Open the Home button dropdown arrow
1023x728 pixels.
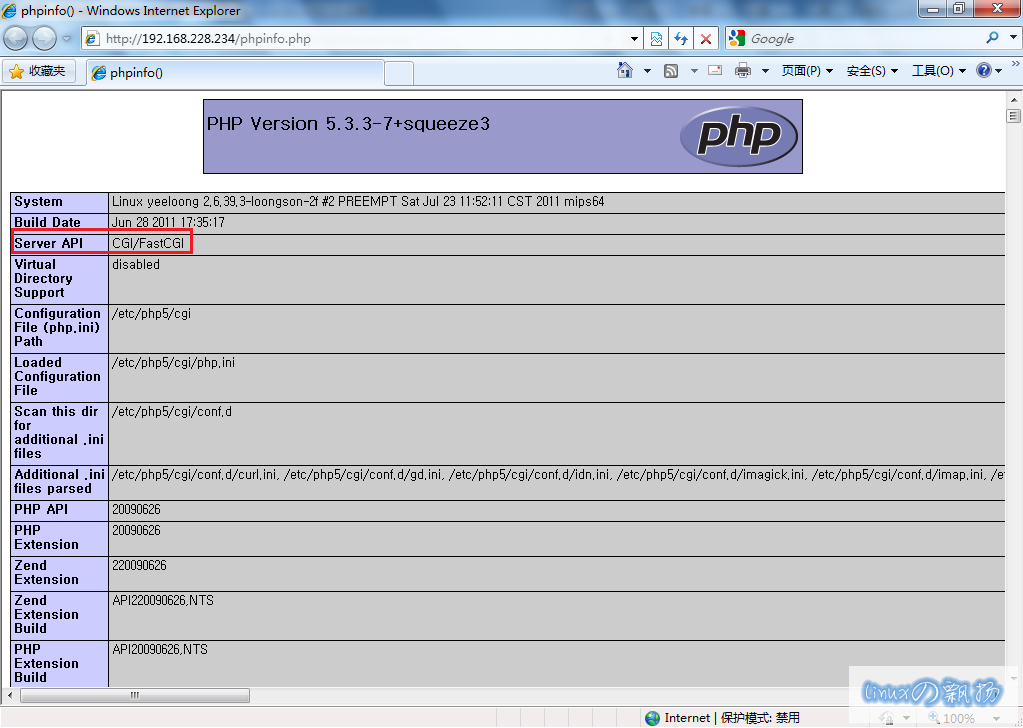pyautogui.click(x=647, y=71)
